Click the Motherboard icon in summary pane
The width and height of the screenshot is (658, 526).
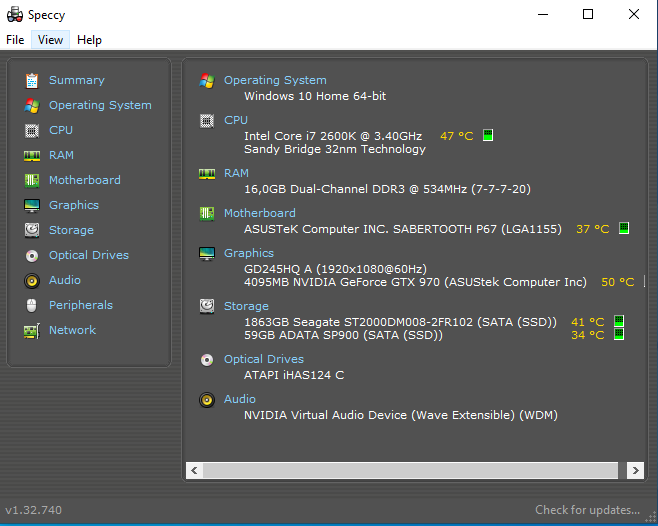(x=207, y=214)
